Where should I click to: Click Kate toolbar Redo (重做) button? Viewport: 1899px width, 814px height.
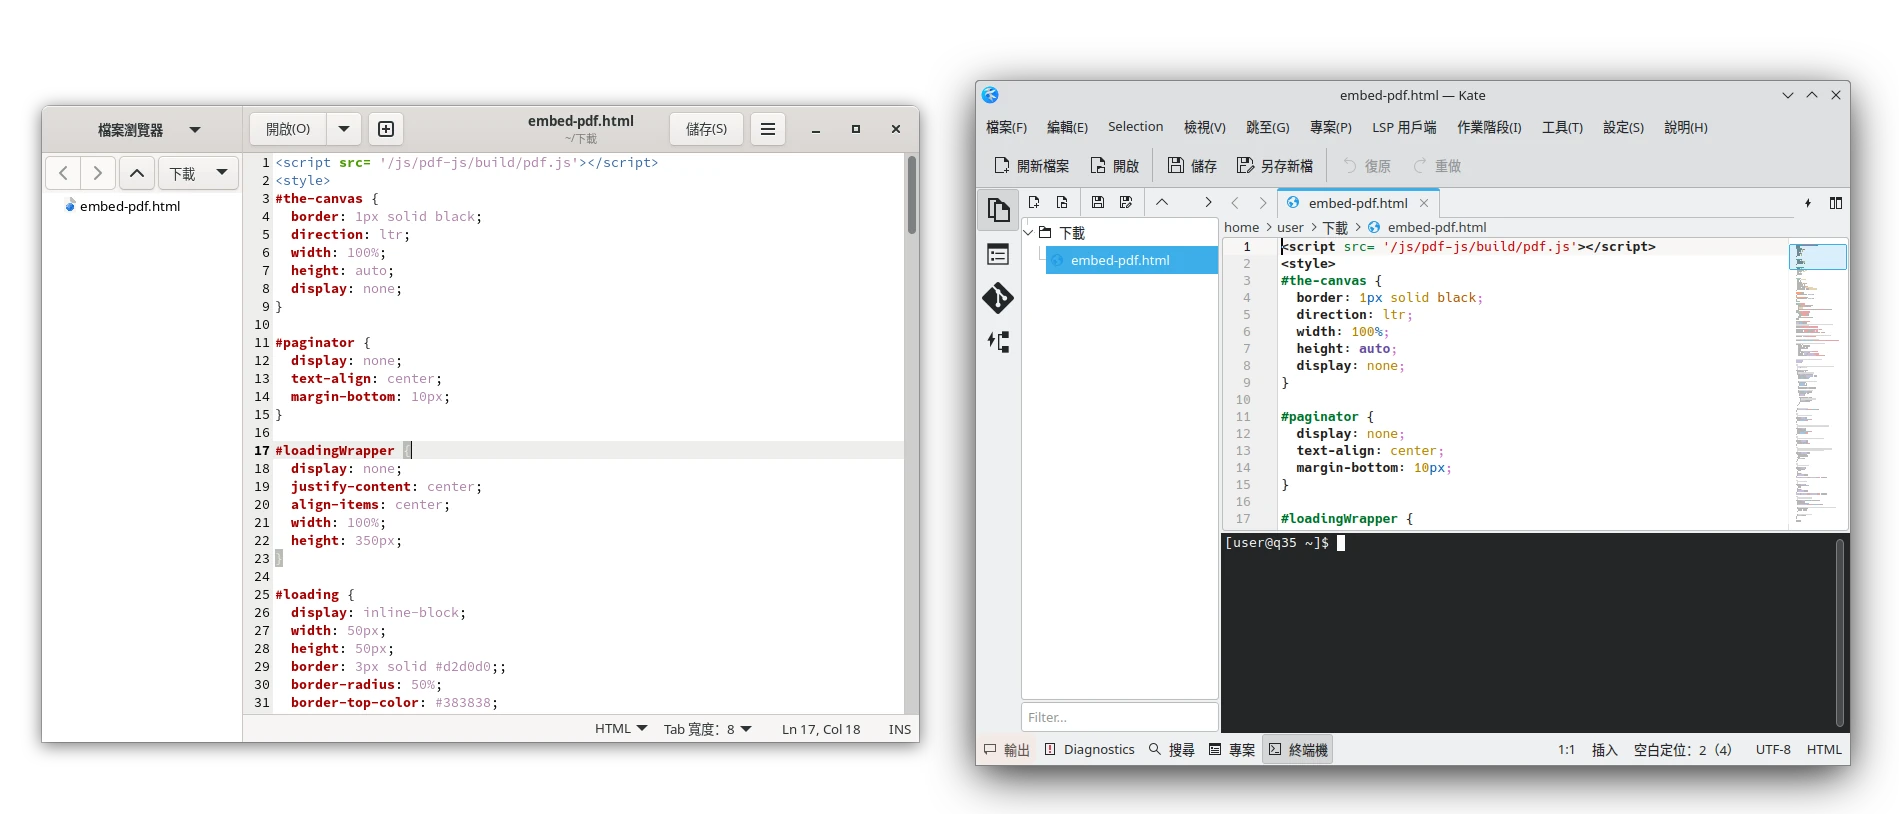click(x=1437, y=166)
